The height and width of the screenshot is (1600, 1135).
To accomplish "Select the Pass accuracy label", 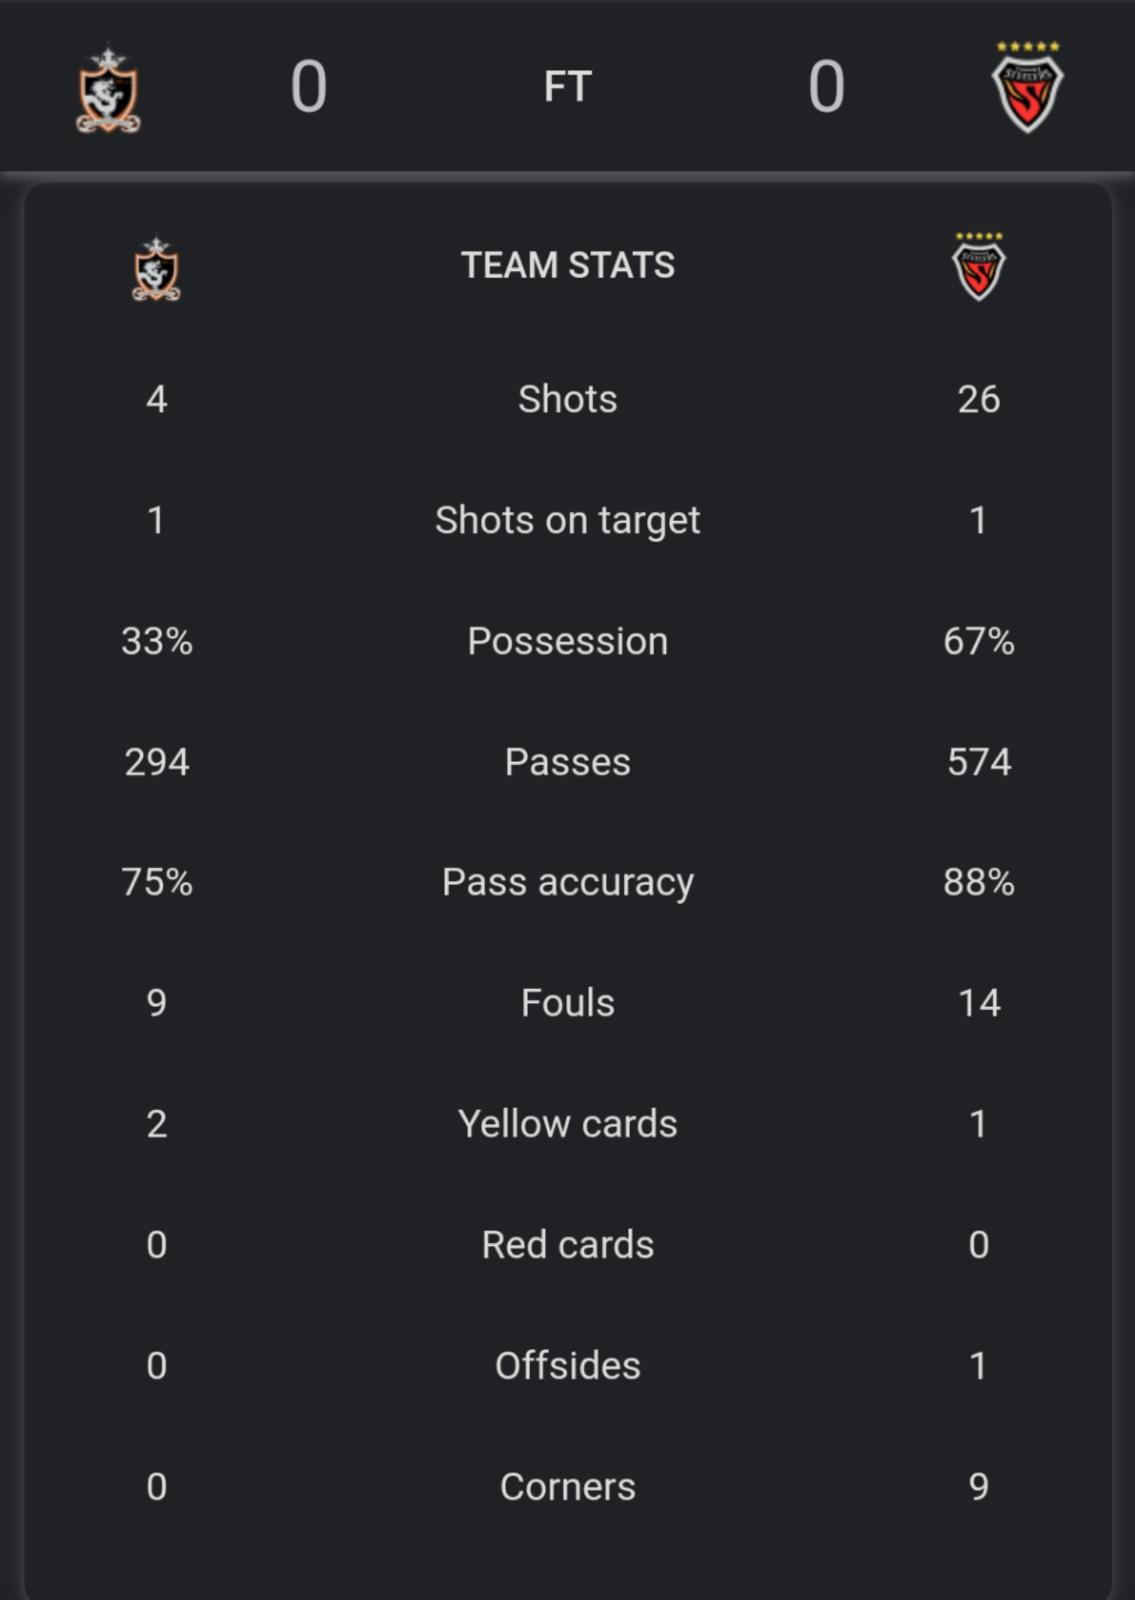I will pos(567,882).
